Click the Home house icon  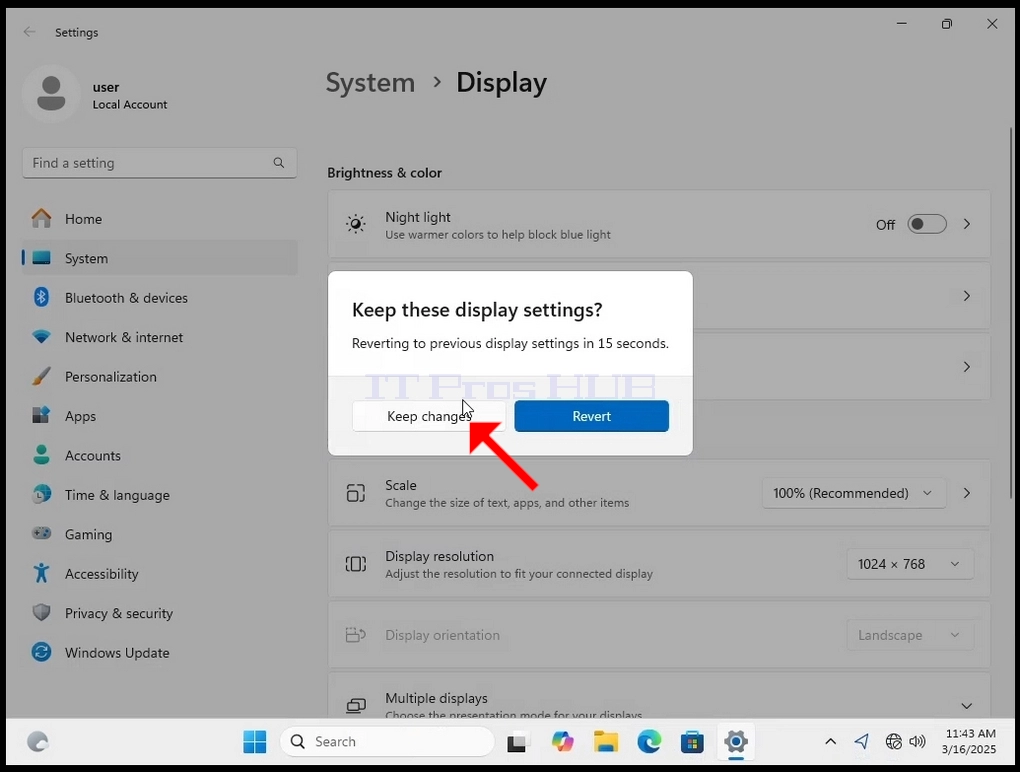pyautogui.click(x=42, y=219)
